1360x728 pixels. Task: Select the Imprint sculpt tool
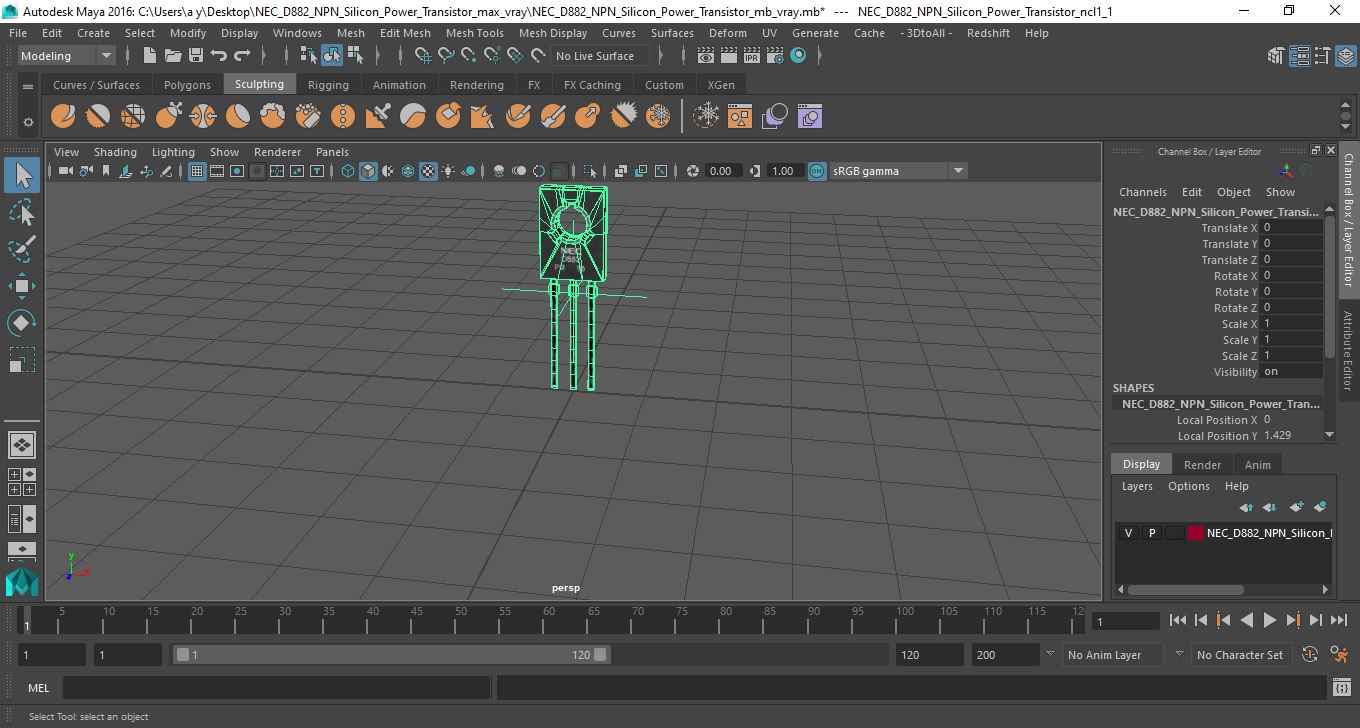point(378,117)
